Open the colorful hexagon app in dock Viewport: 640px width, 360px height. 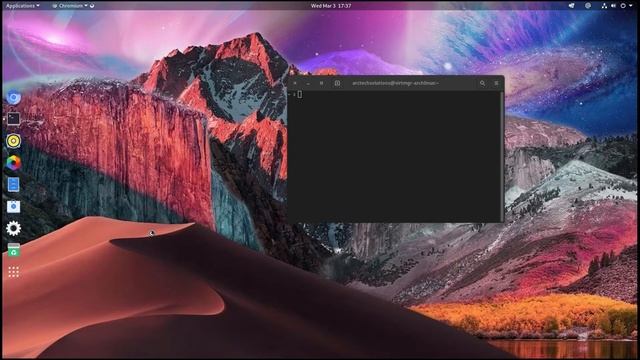pos(13,163)
